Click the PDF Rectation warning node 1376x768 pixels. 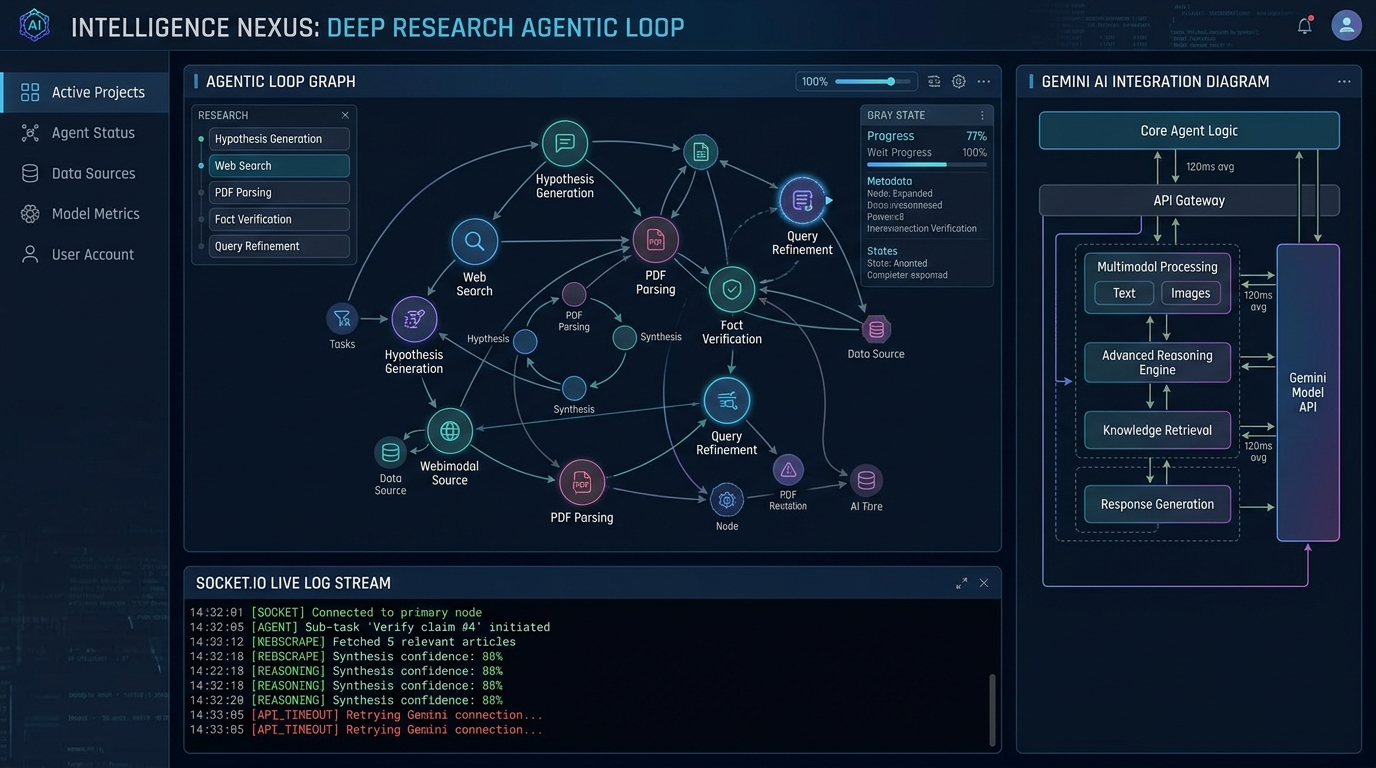788,470
